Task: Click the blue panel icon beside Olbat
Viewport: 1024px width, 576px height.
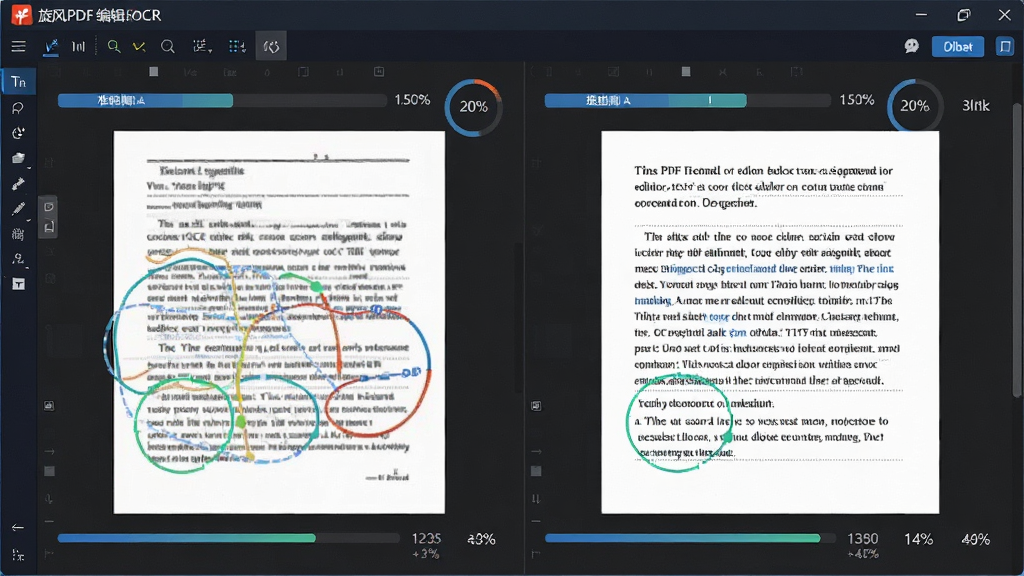Action: tap(1005, 46)
